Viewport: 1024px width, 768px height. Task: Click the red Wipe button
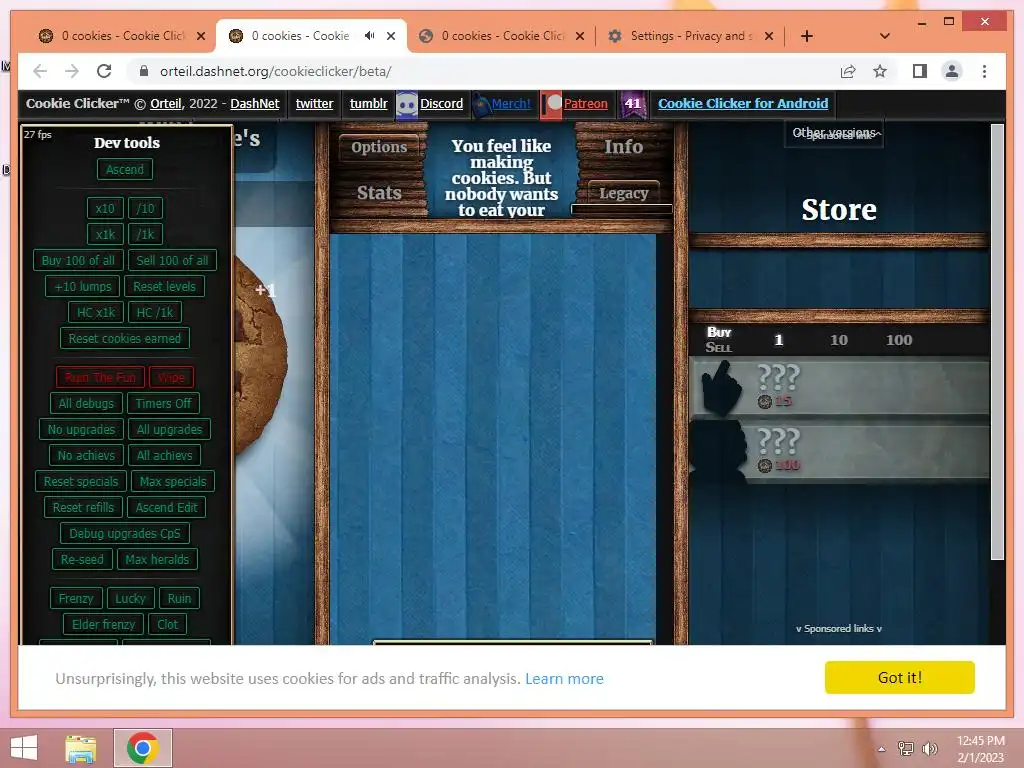coord(171,377)
